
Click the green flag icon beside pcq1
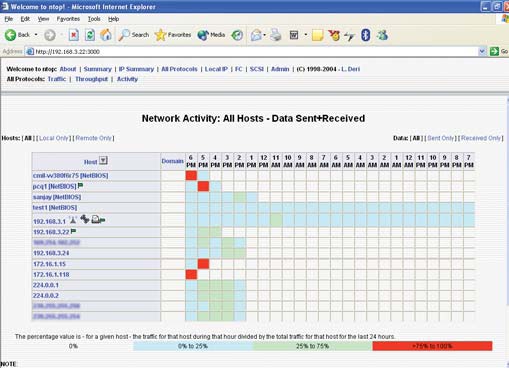tap(80, 186)
